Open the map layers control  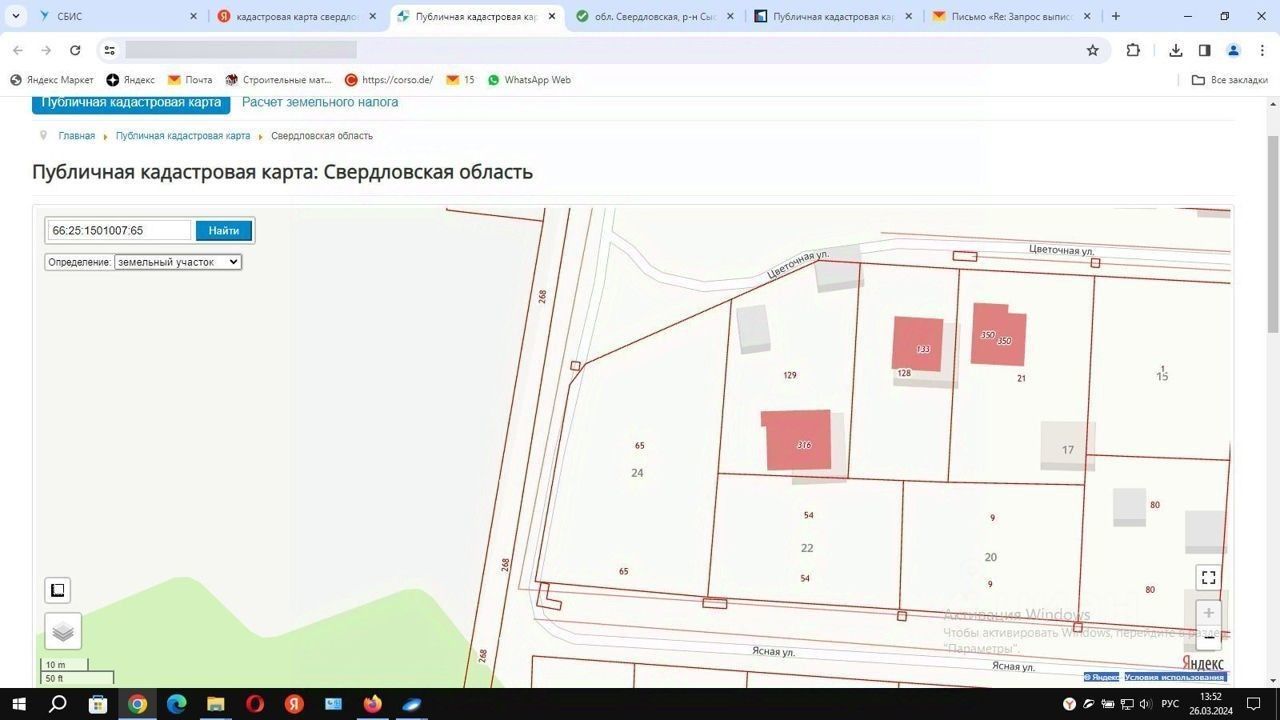63,631
